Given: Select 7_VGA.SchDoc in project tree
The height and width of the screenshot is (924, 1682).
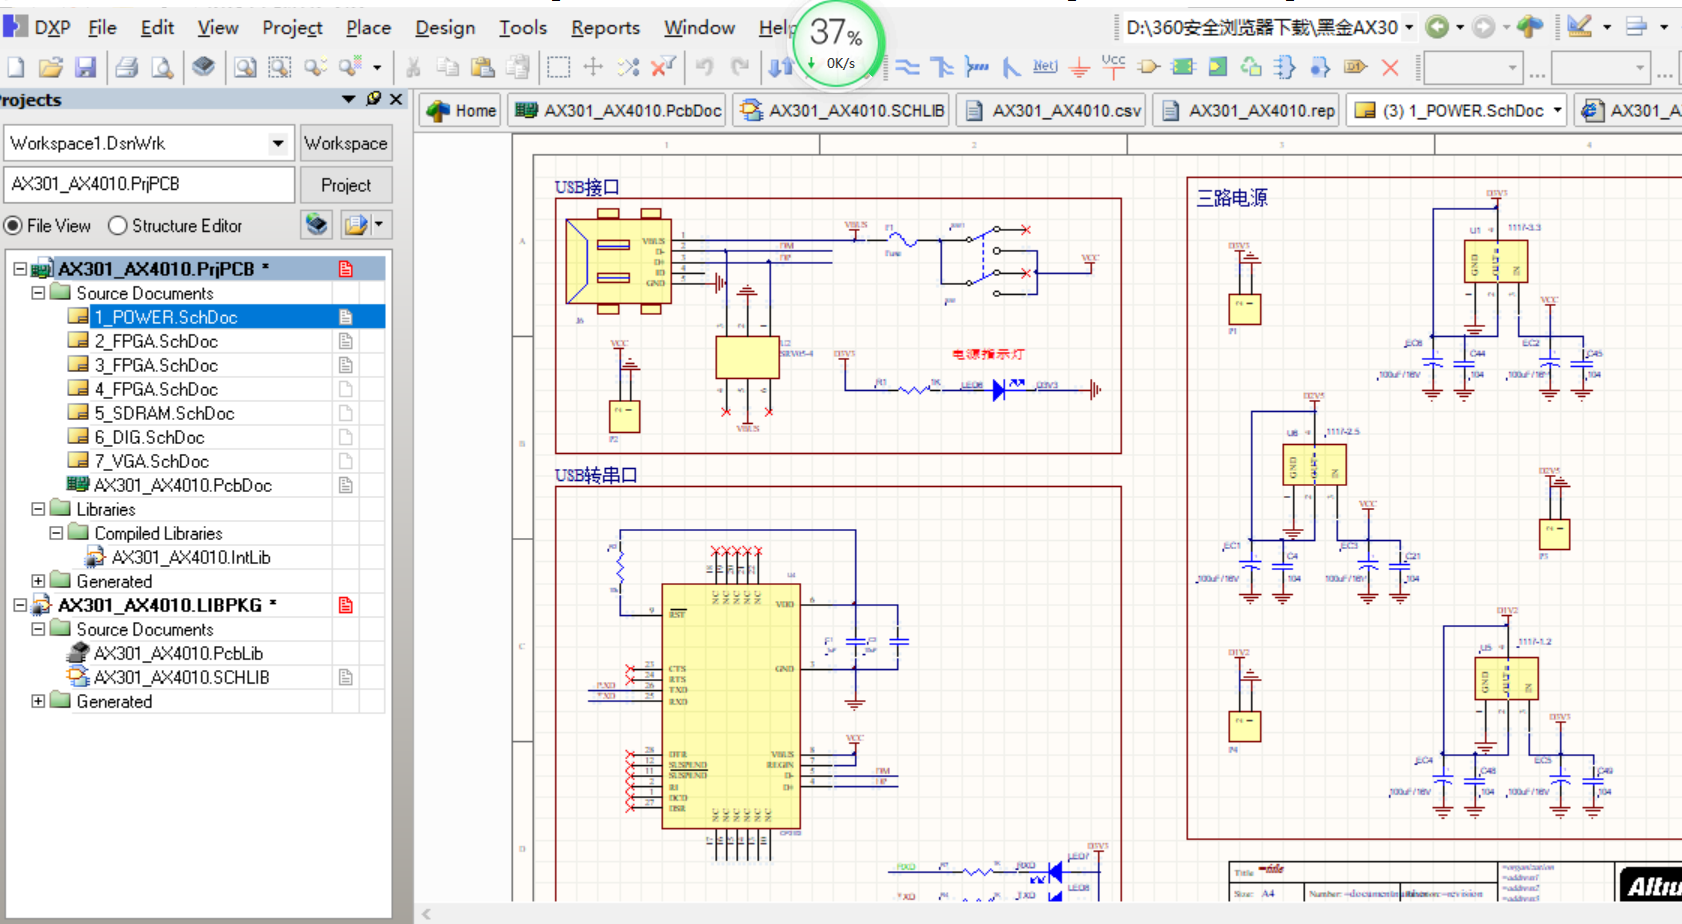Looking at the screenshot, I should (151, 461).
